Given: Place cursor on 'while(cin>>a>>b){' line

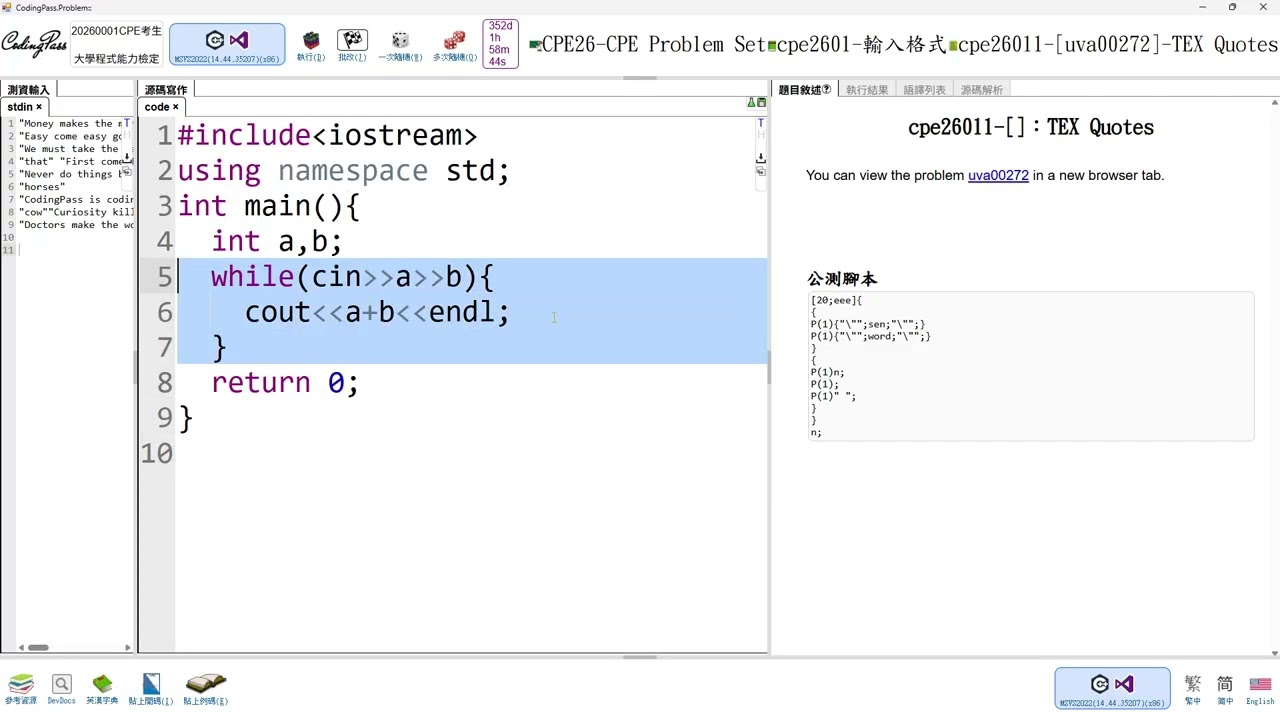Looking at the screenshot, I should [352, 277].
